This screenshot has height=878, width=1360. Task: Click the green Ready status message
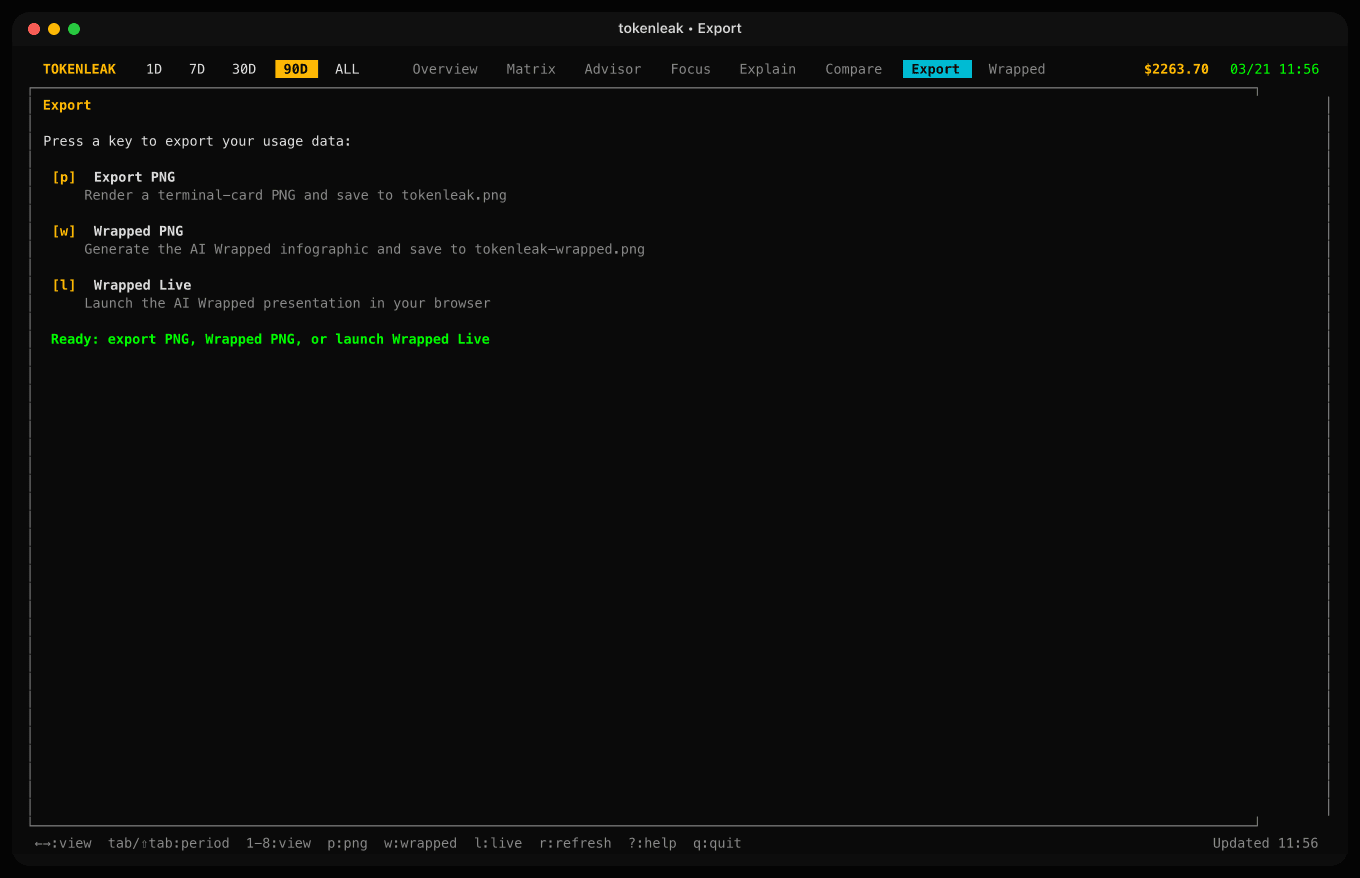click(270, 339)
